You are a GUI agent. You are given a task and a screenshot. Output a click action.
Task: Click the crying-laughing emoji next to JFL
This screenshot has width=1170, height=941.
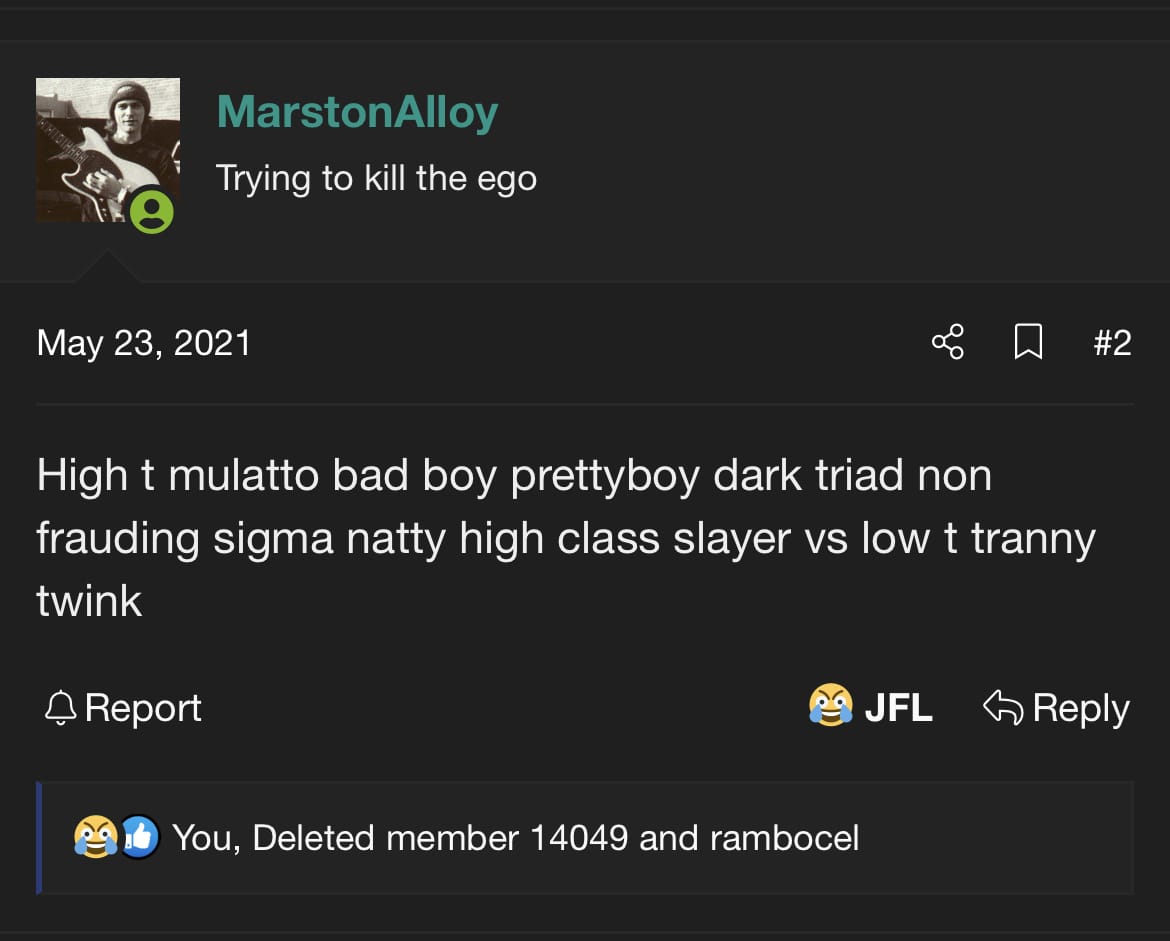830,705
